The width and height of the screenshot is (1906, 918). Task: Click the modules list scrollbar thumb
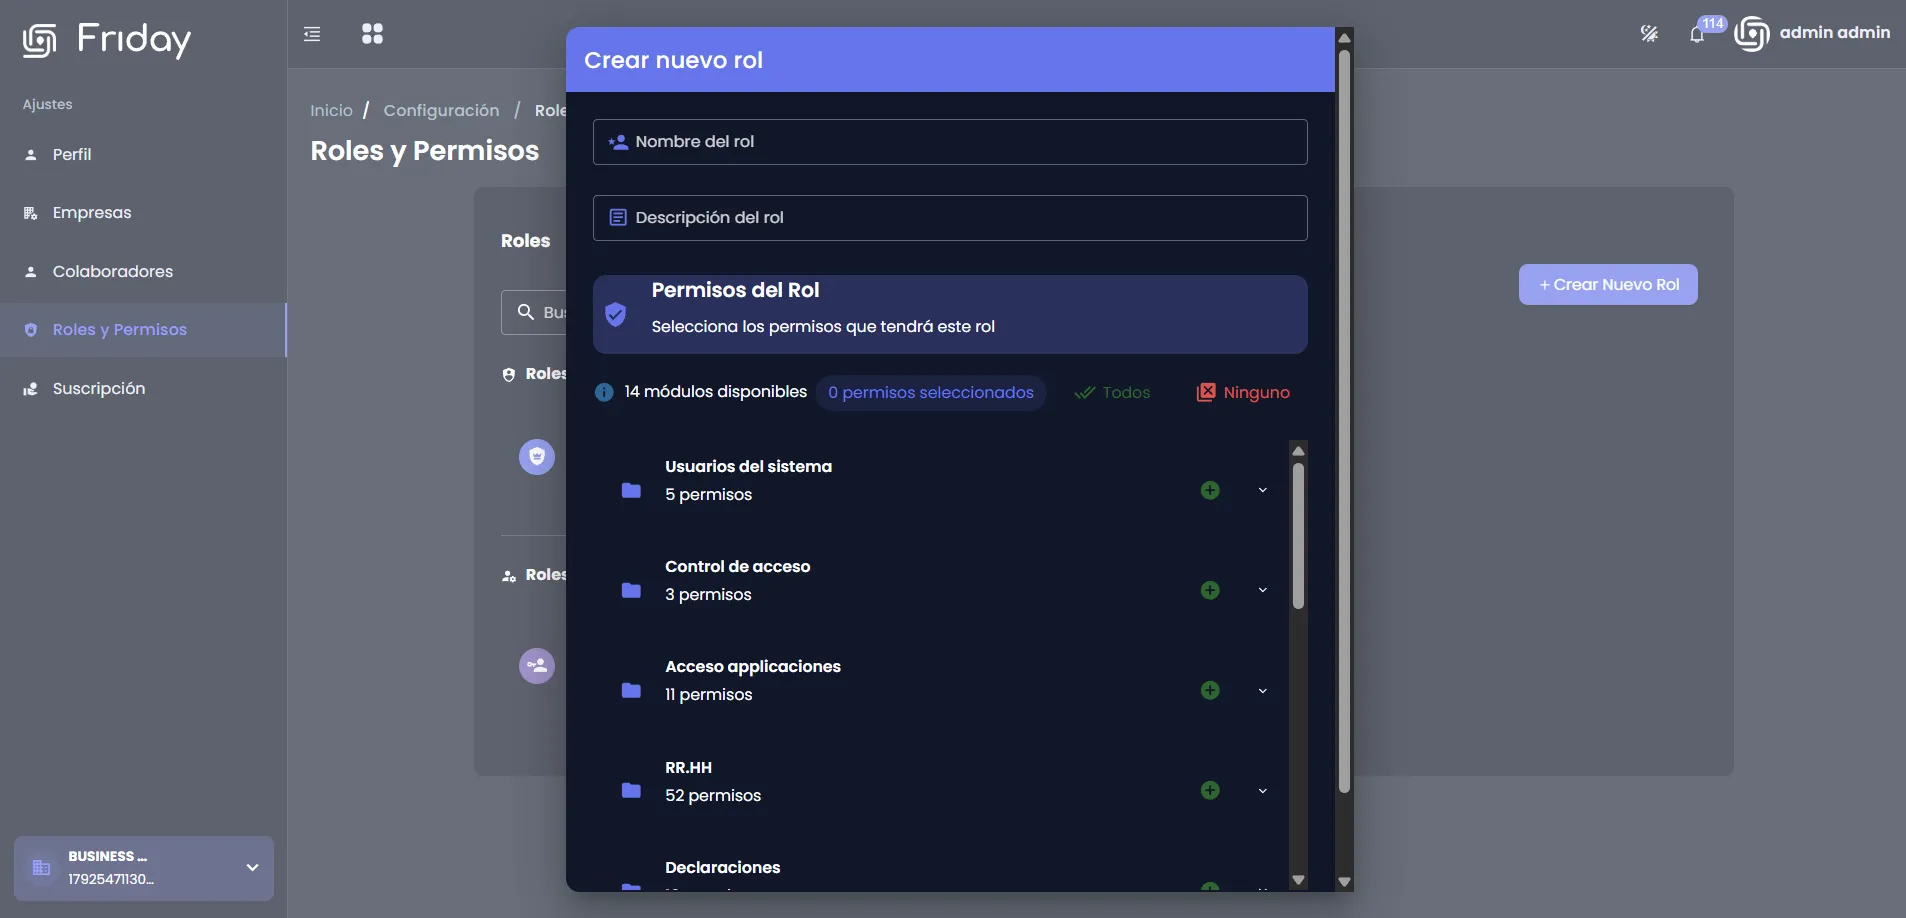pos(1298,536)
